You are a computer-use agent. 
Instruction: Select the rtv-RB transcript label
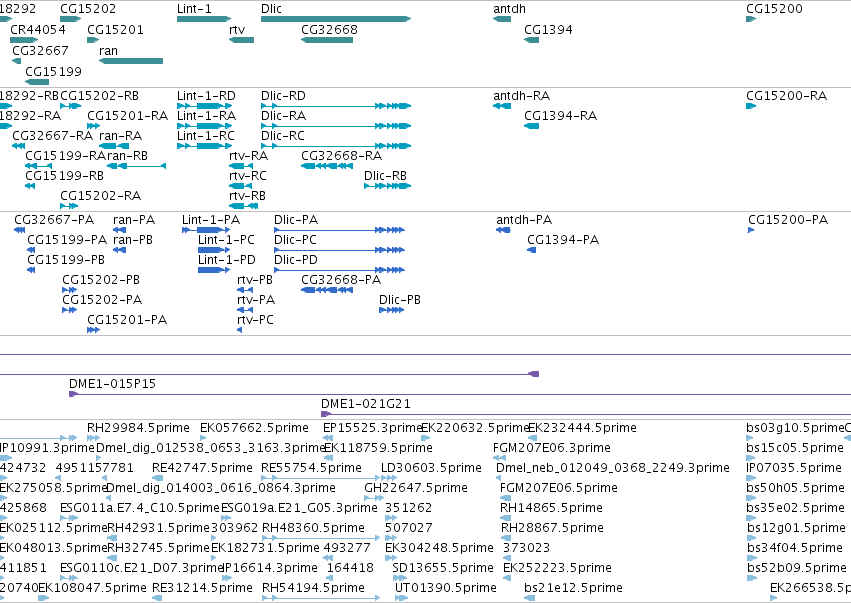pos(247,196)
